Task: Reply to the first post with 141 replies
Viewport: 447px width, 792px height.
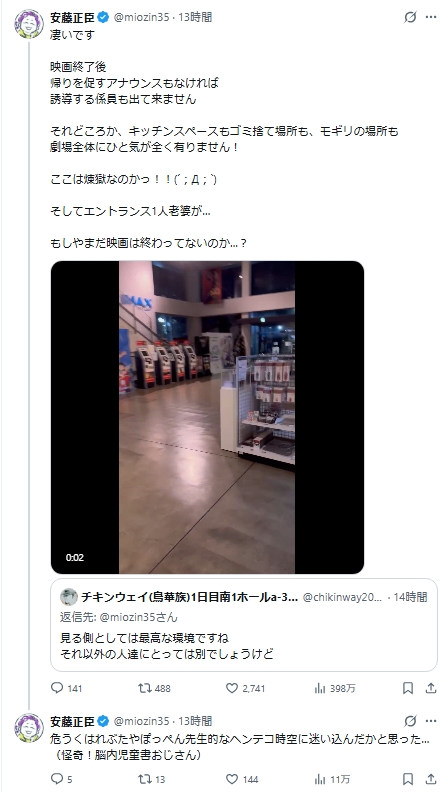Action: click(67, 688)
